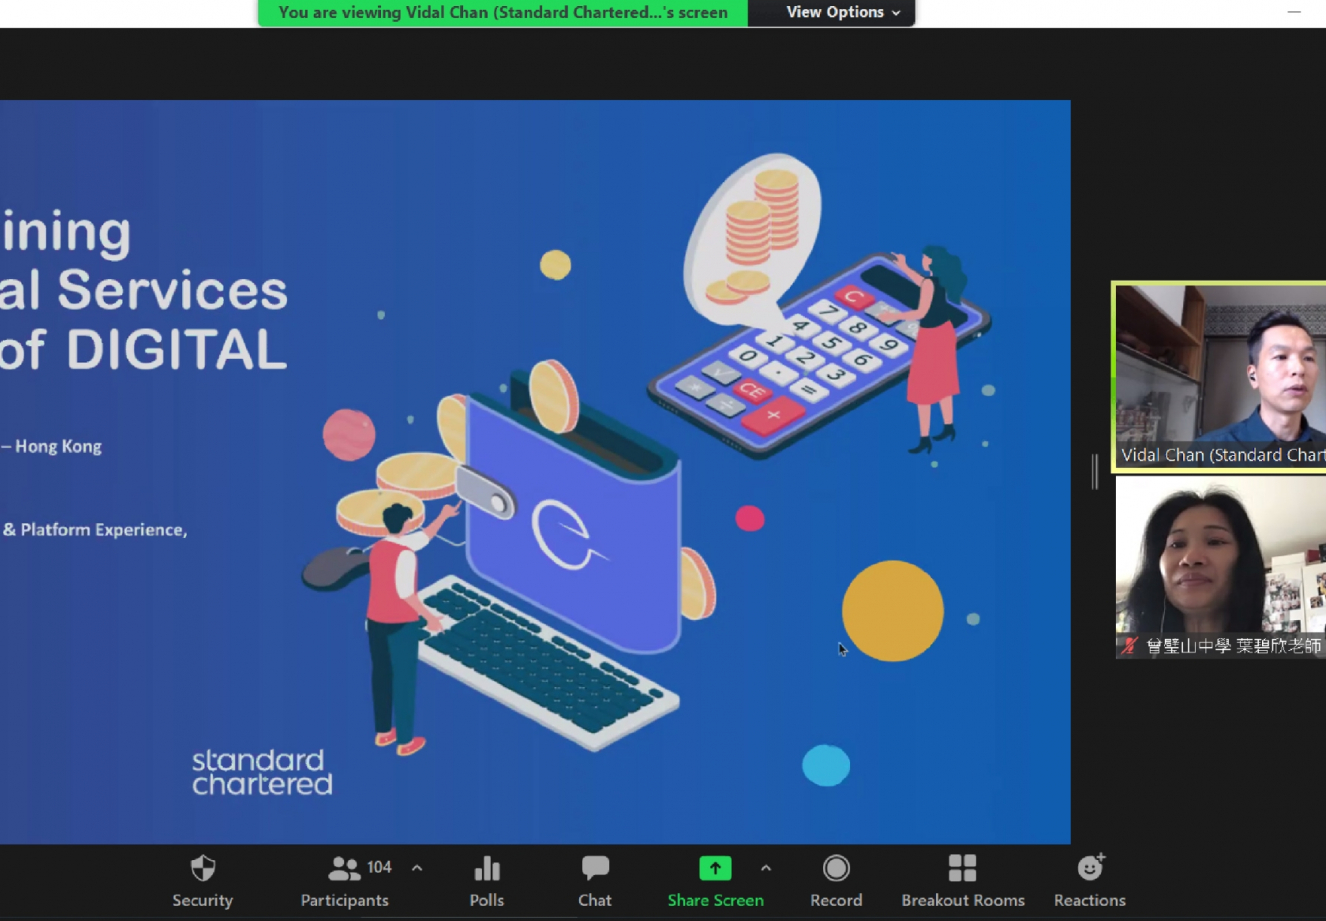Click the divider handle beside the video panel

(1095, 471)
